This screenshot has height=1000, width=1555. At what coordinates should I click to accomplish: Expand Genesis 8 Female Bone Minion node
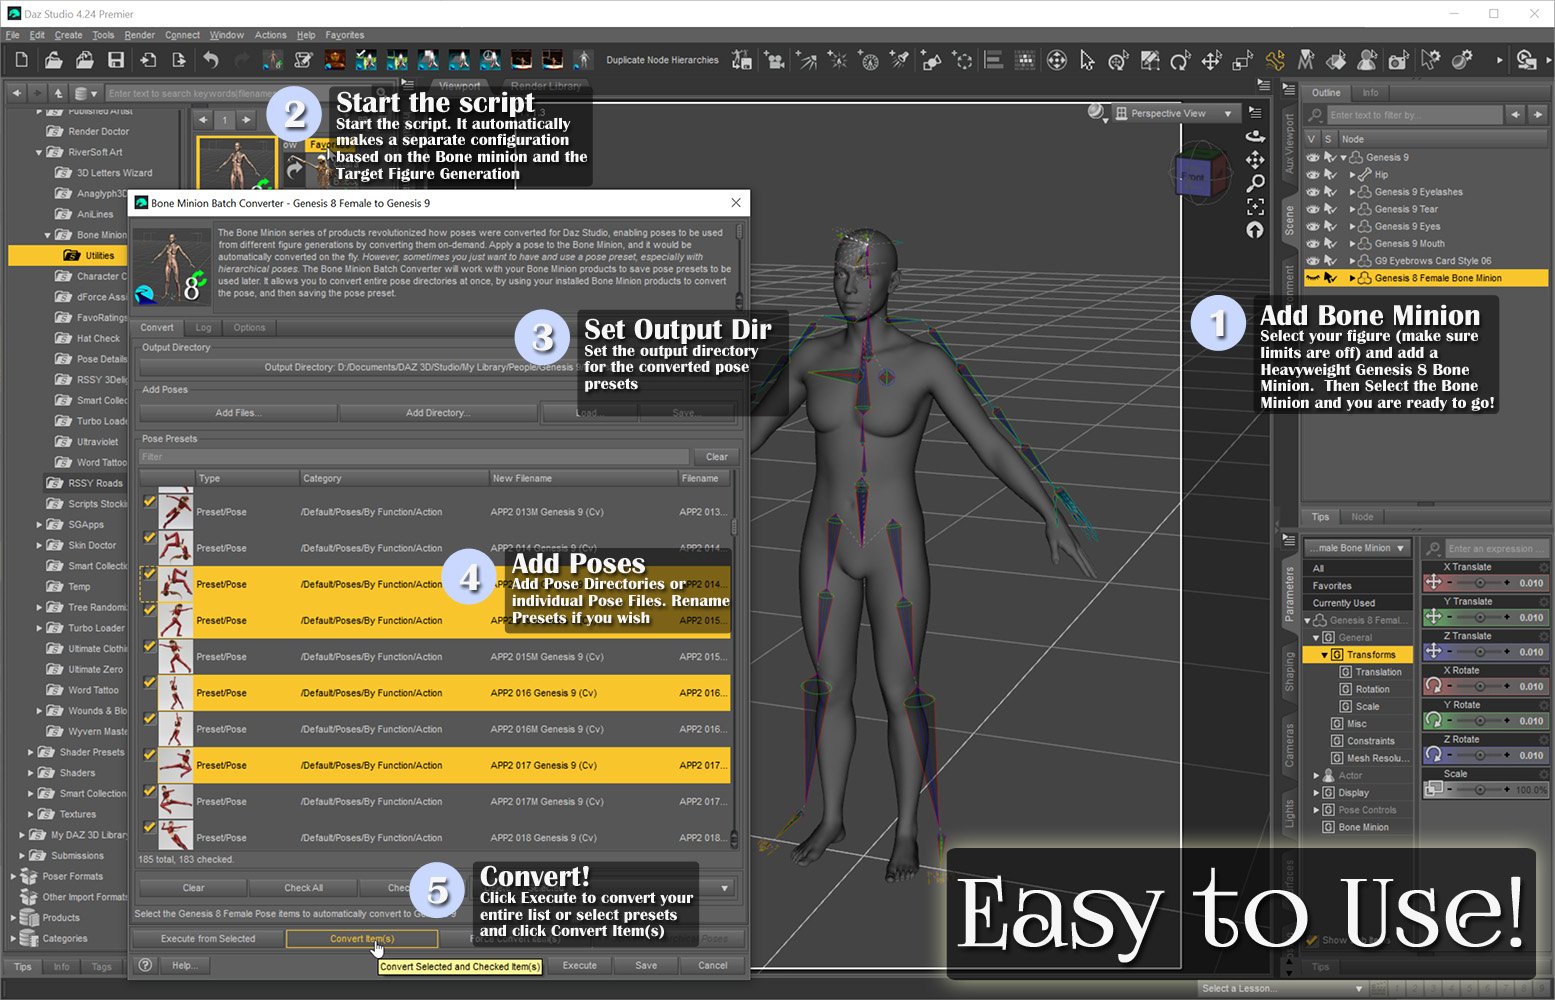(x=1352, y=278)
